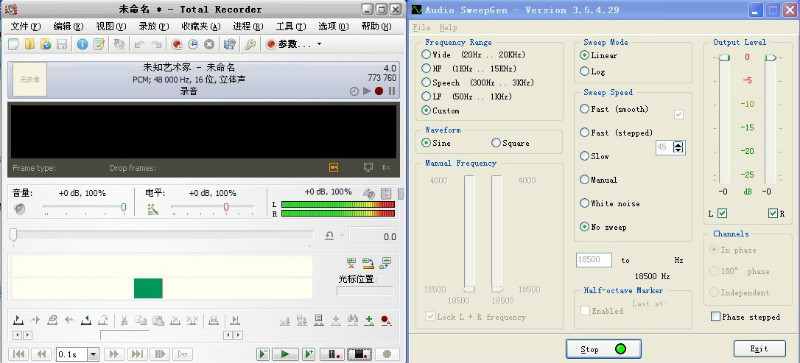This screenshot has width=800, height=363.
Task: Click the 18500 start frequency input field
Action: 594,260
